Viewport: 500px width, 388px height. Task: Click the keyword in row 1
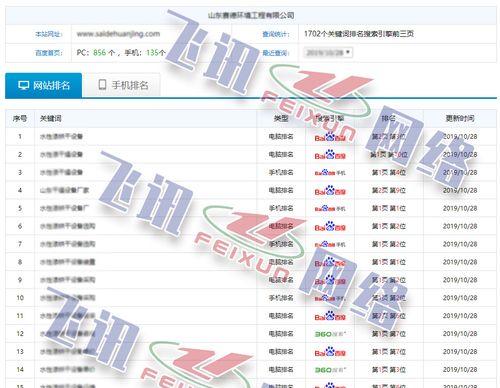click(x=61, y=136)
